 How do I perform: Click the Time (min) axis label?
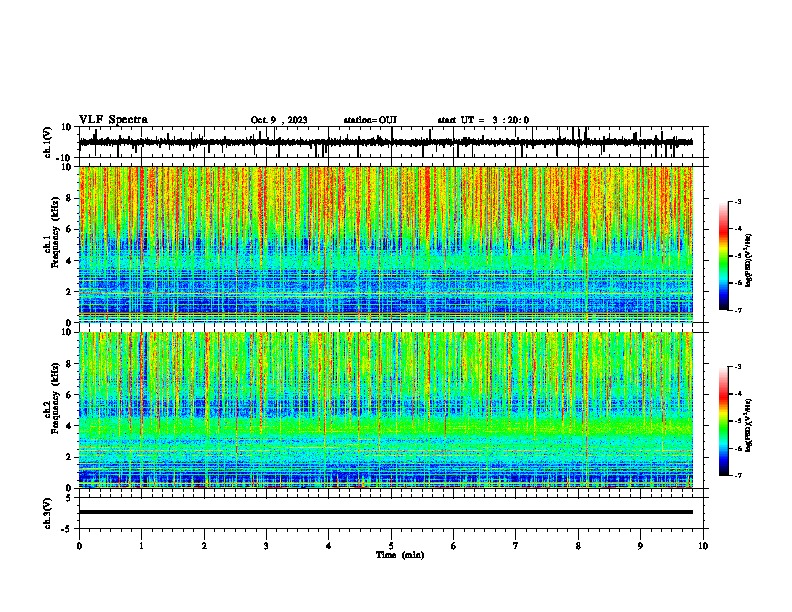coord(400,555)
